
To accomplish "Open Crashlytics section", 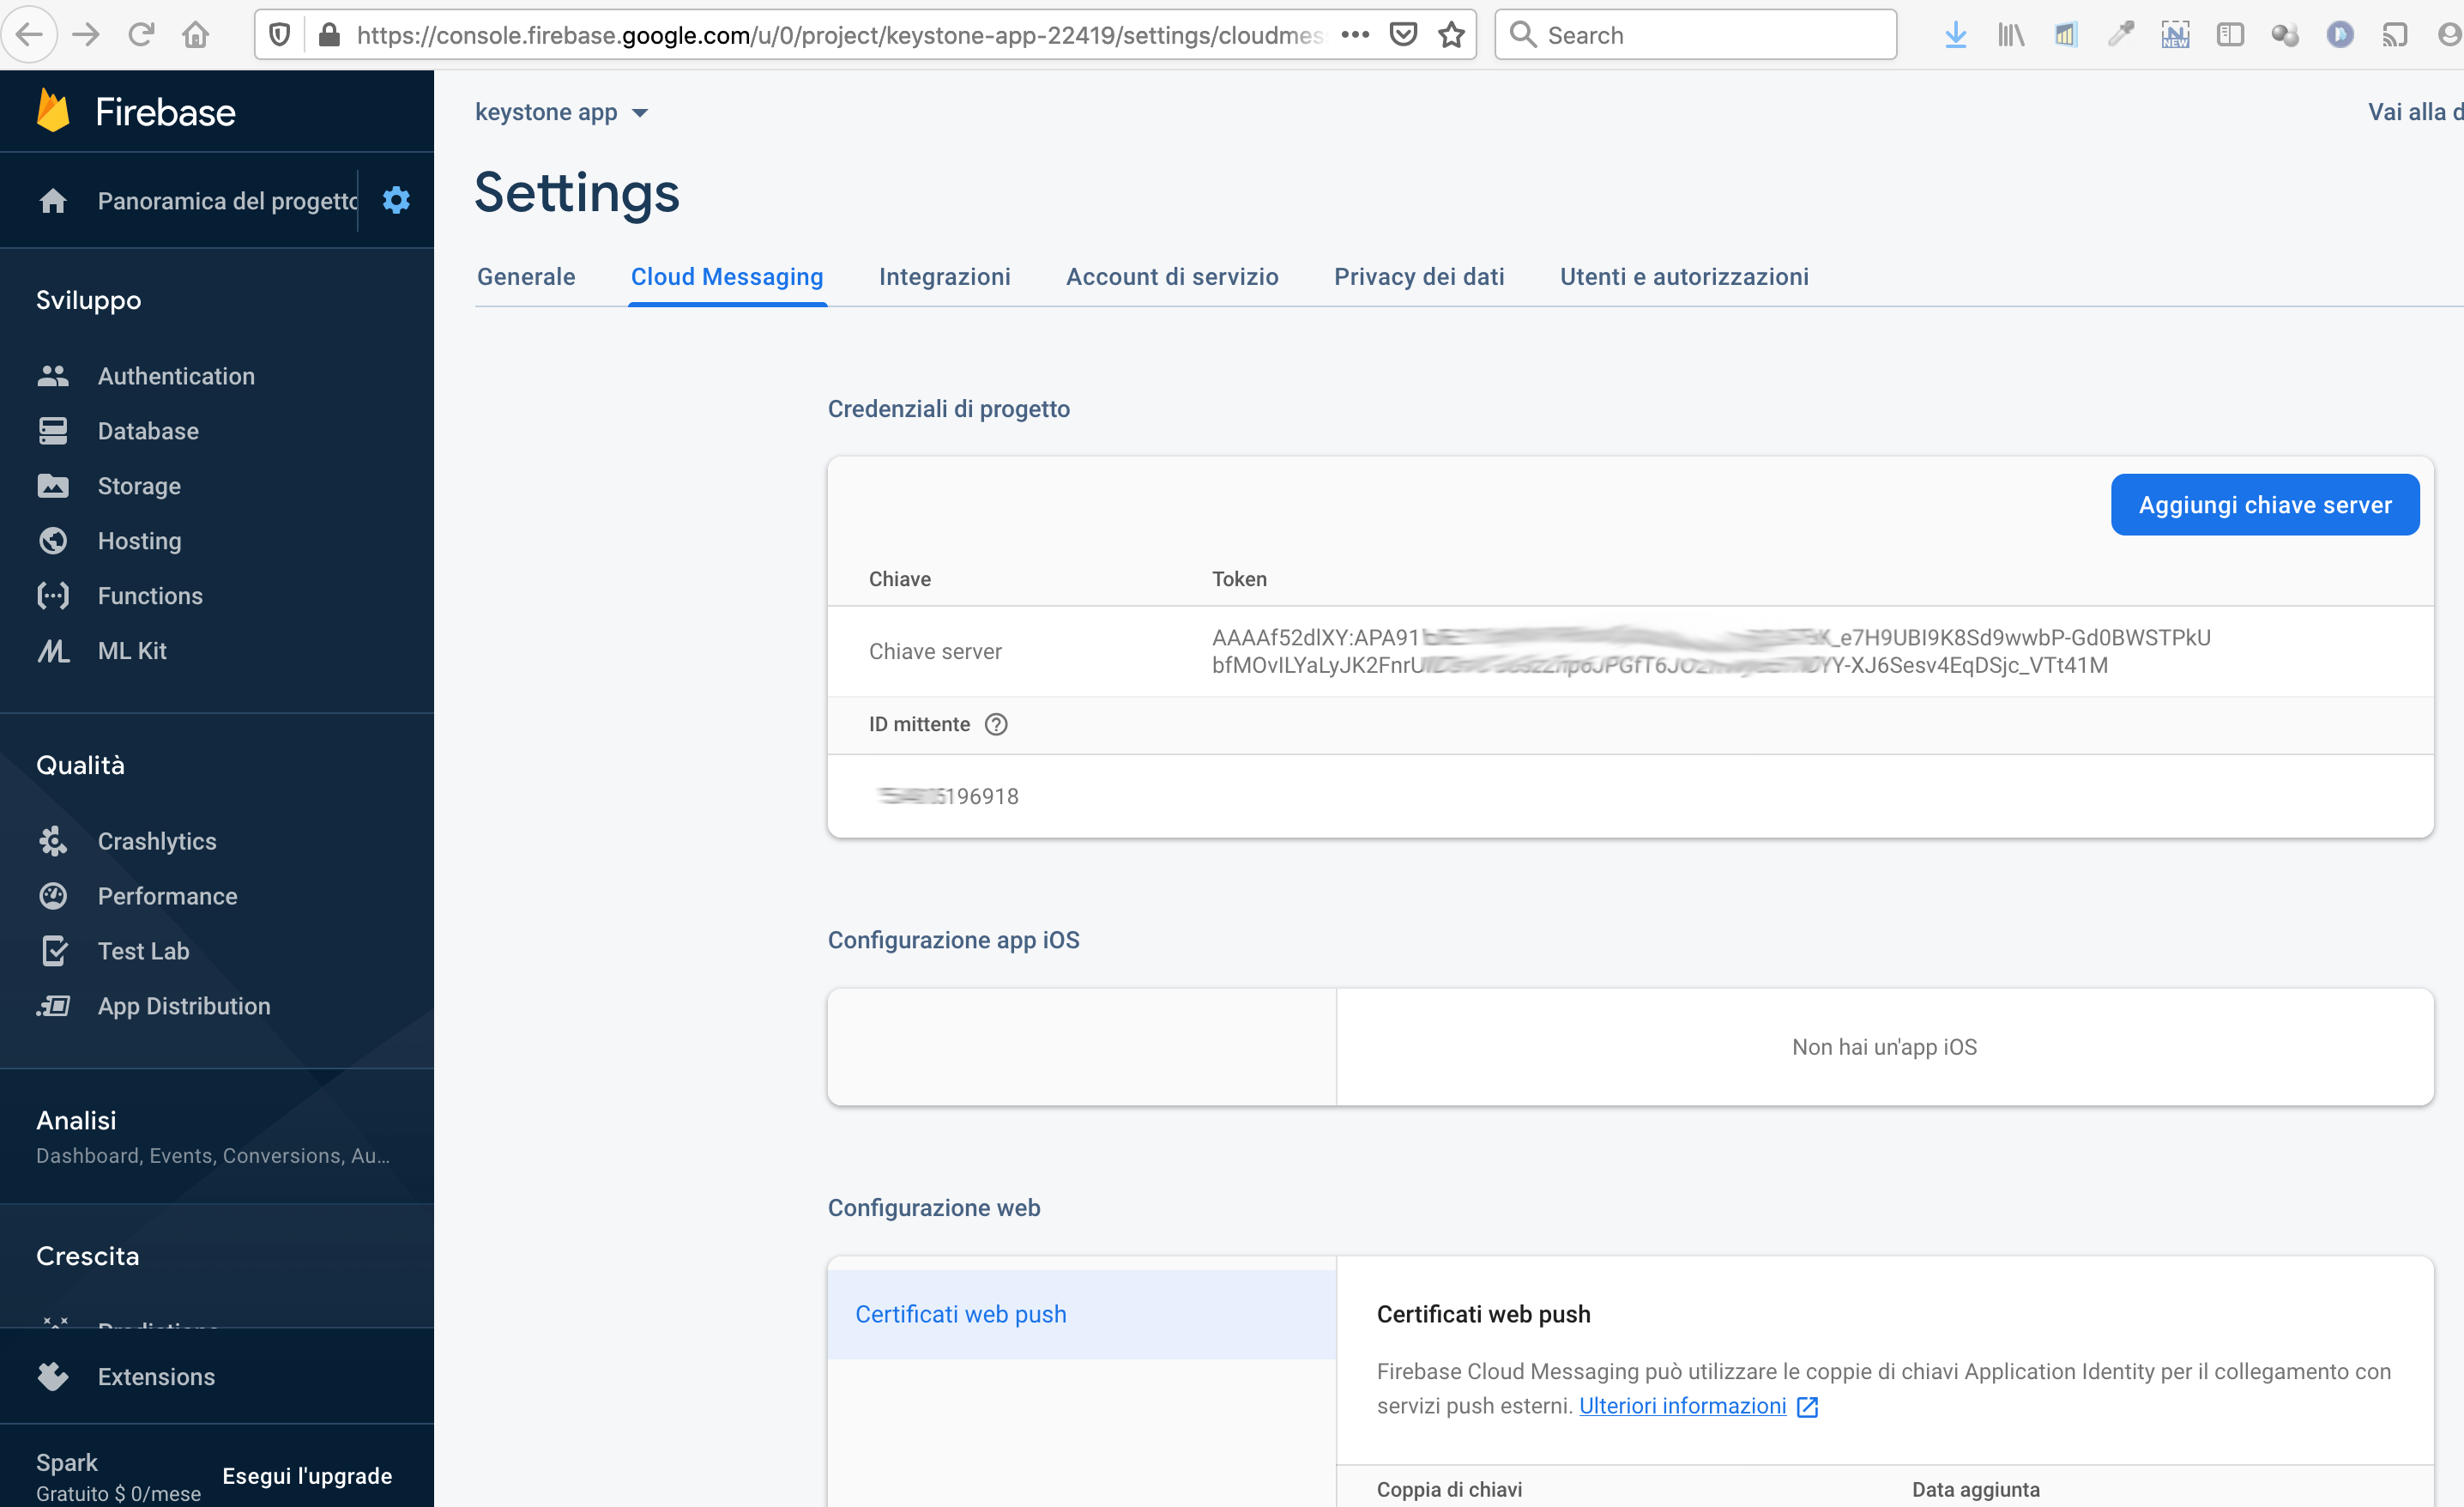I will pyautogui.click(x=157, y=840).
